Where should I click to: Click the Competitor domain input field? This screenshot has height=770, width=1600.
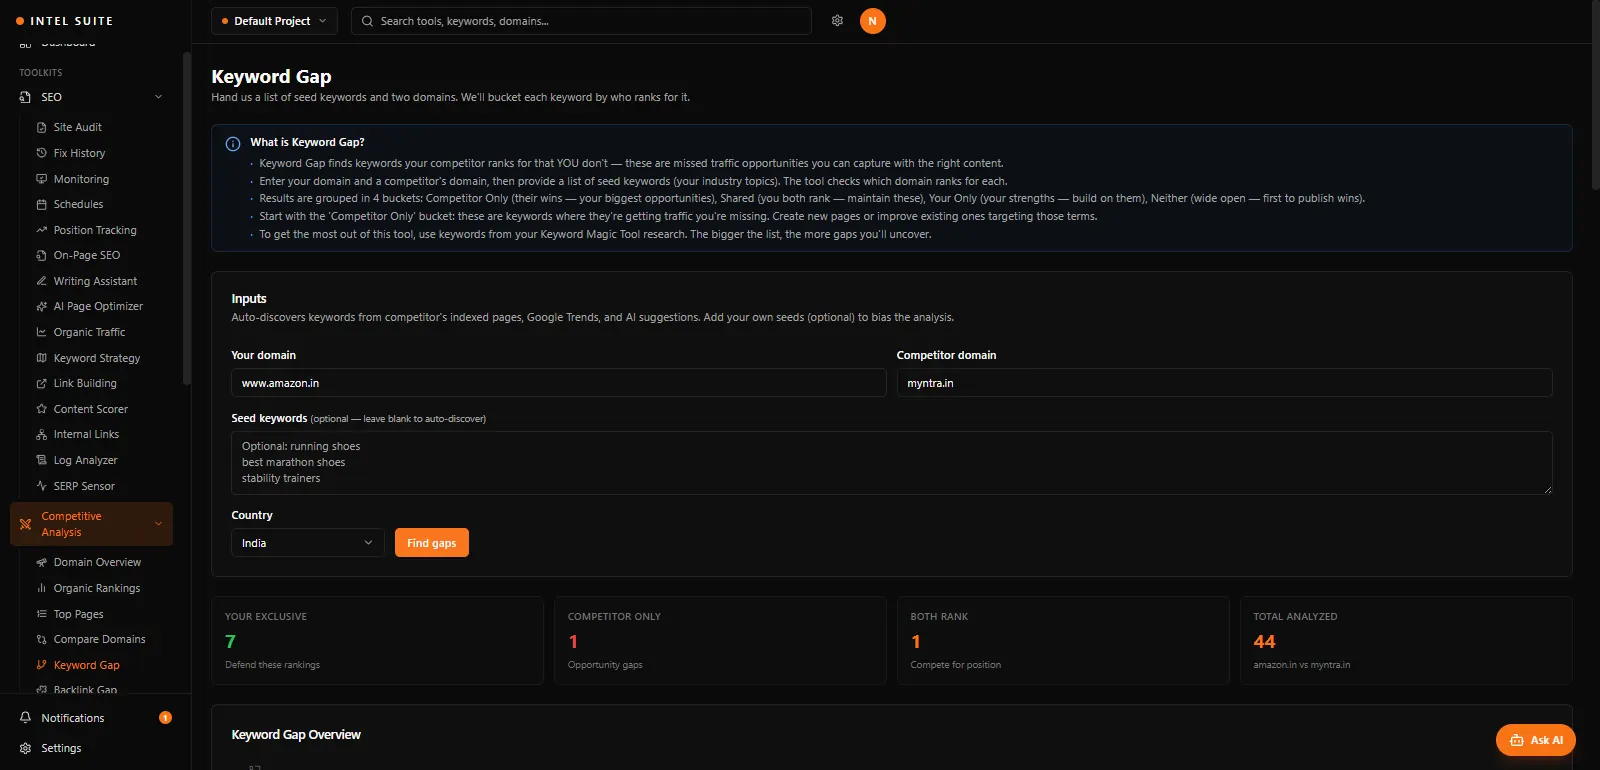tap(1224, 383)
